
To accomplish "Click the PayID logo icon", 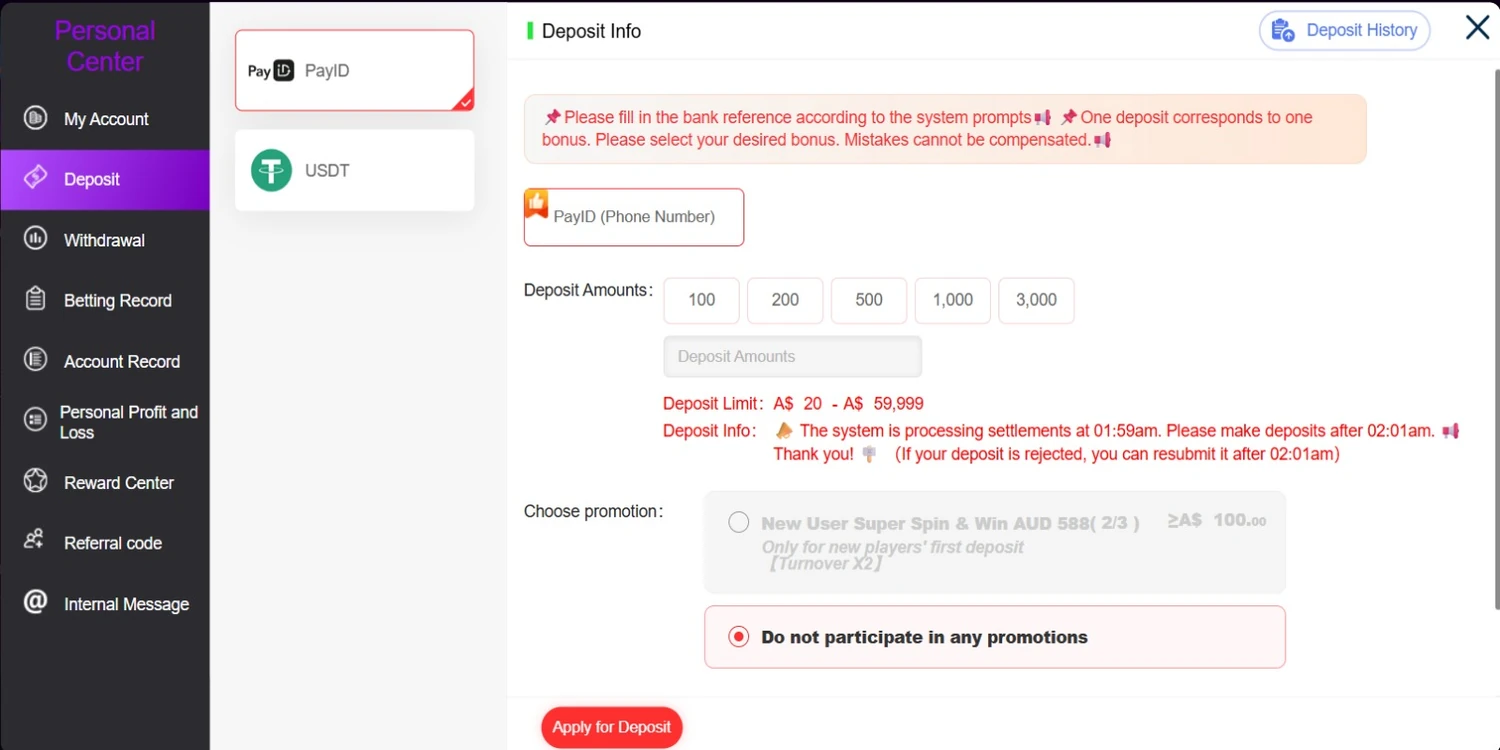I will pos(271,71).
